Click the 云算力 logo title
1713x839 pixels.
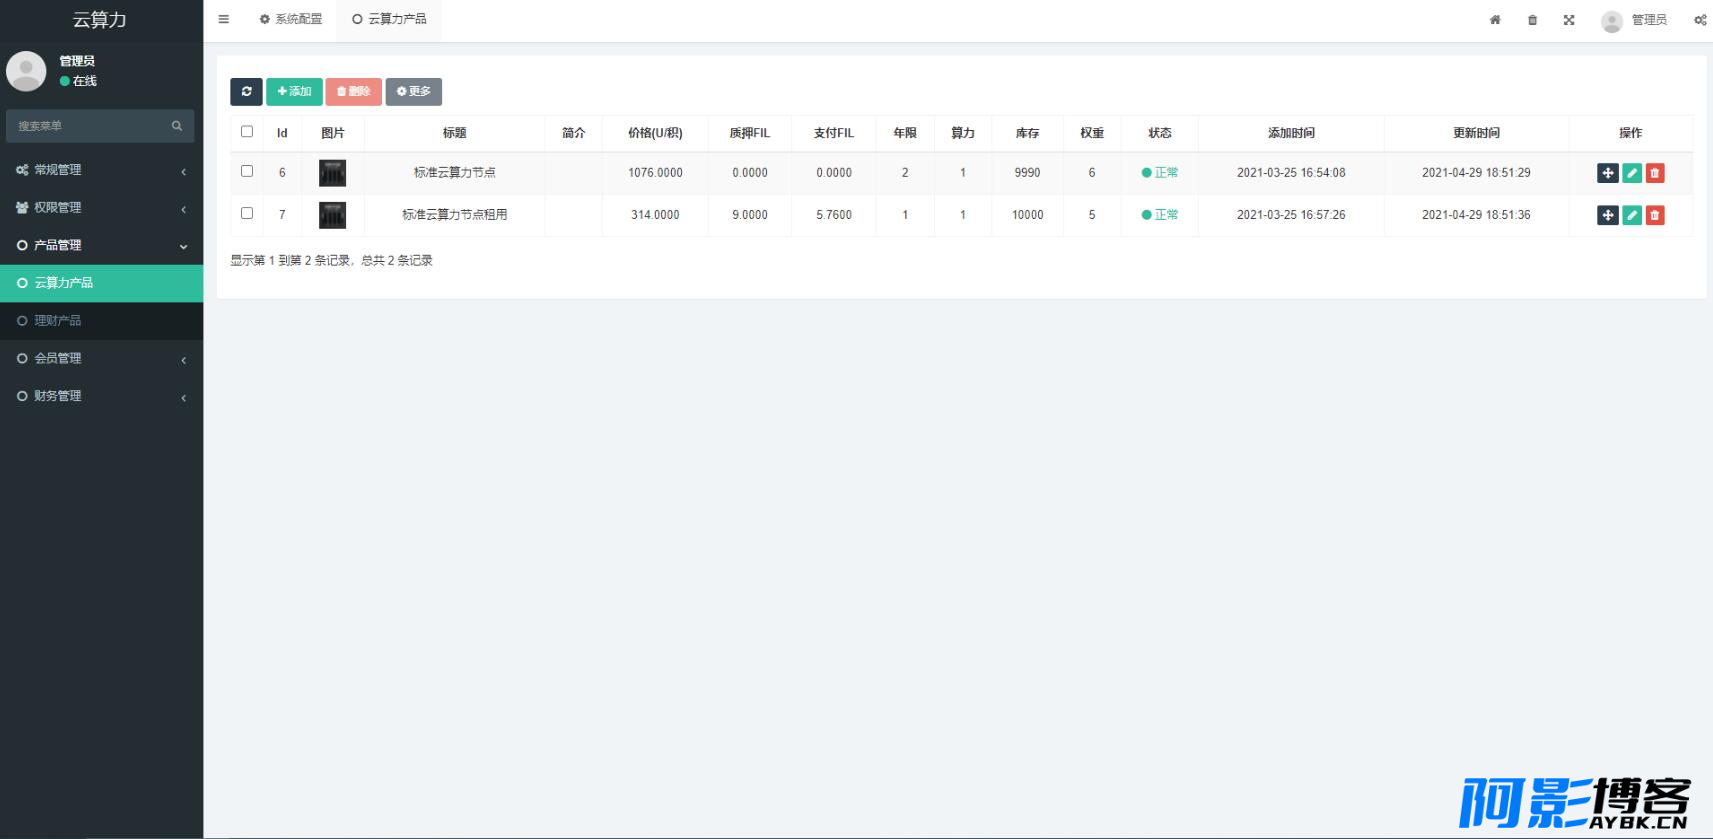(x=100, y=20)
